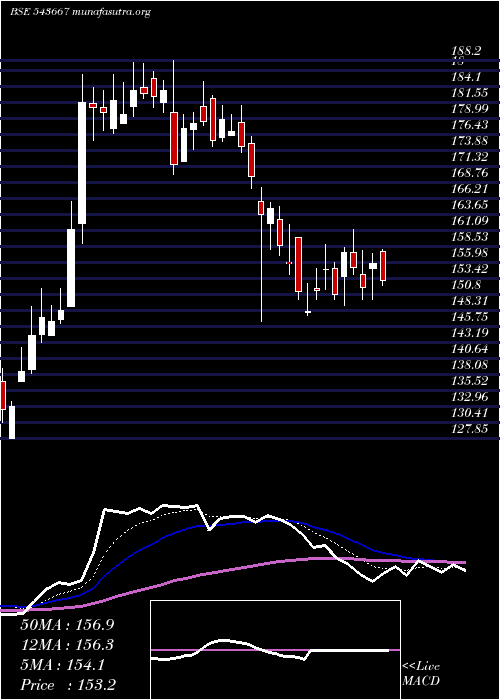Select the 145.75 price axis label
This screenshot has height=700, width=500.
coord(469,317)
